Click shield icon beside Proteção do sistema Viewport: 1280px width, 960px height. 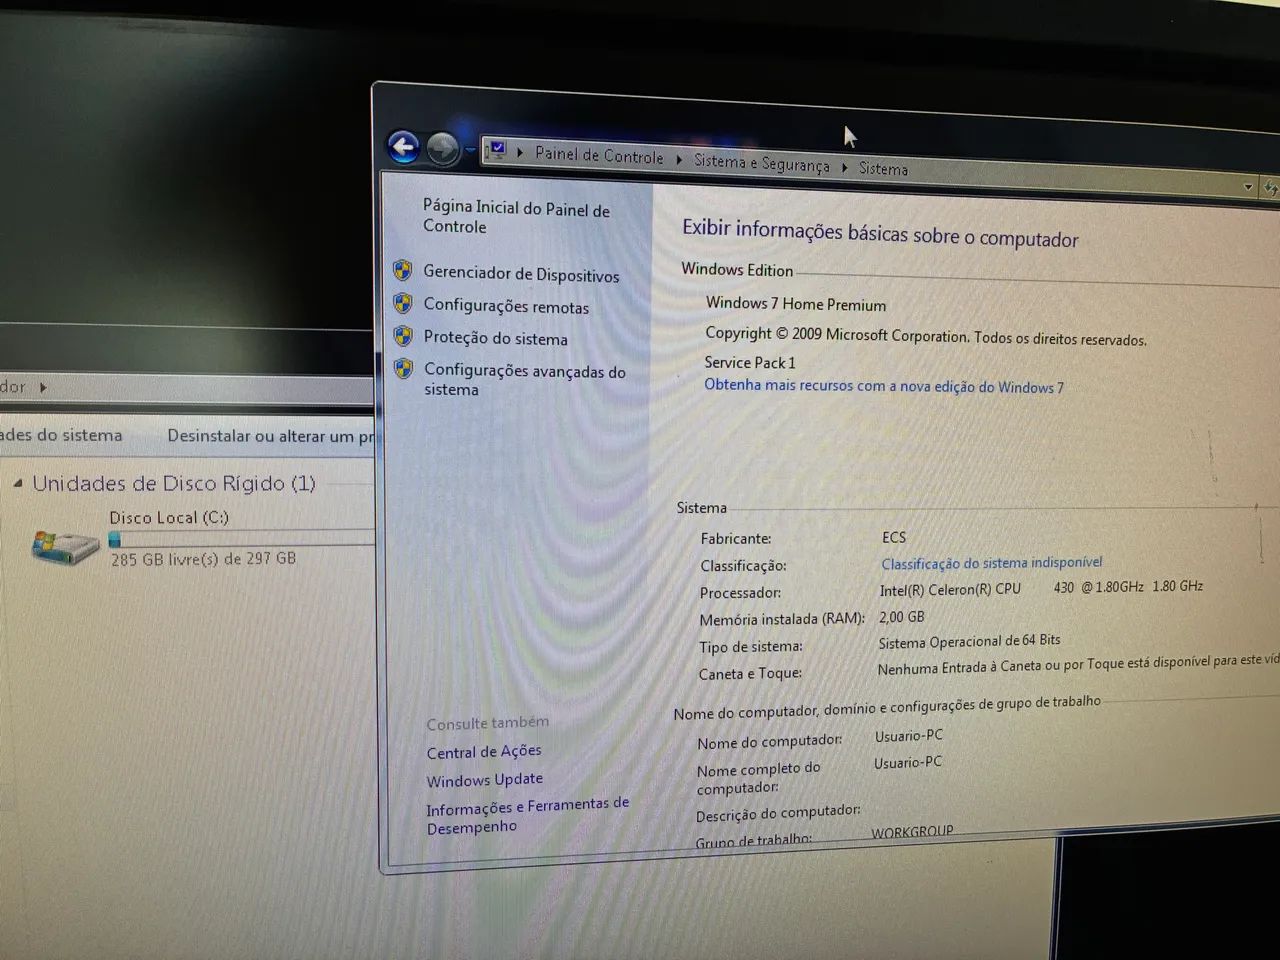tap(403, 335)
